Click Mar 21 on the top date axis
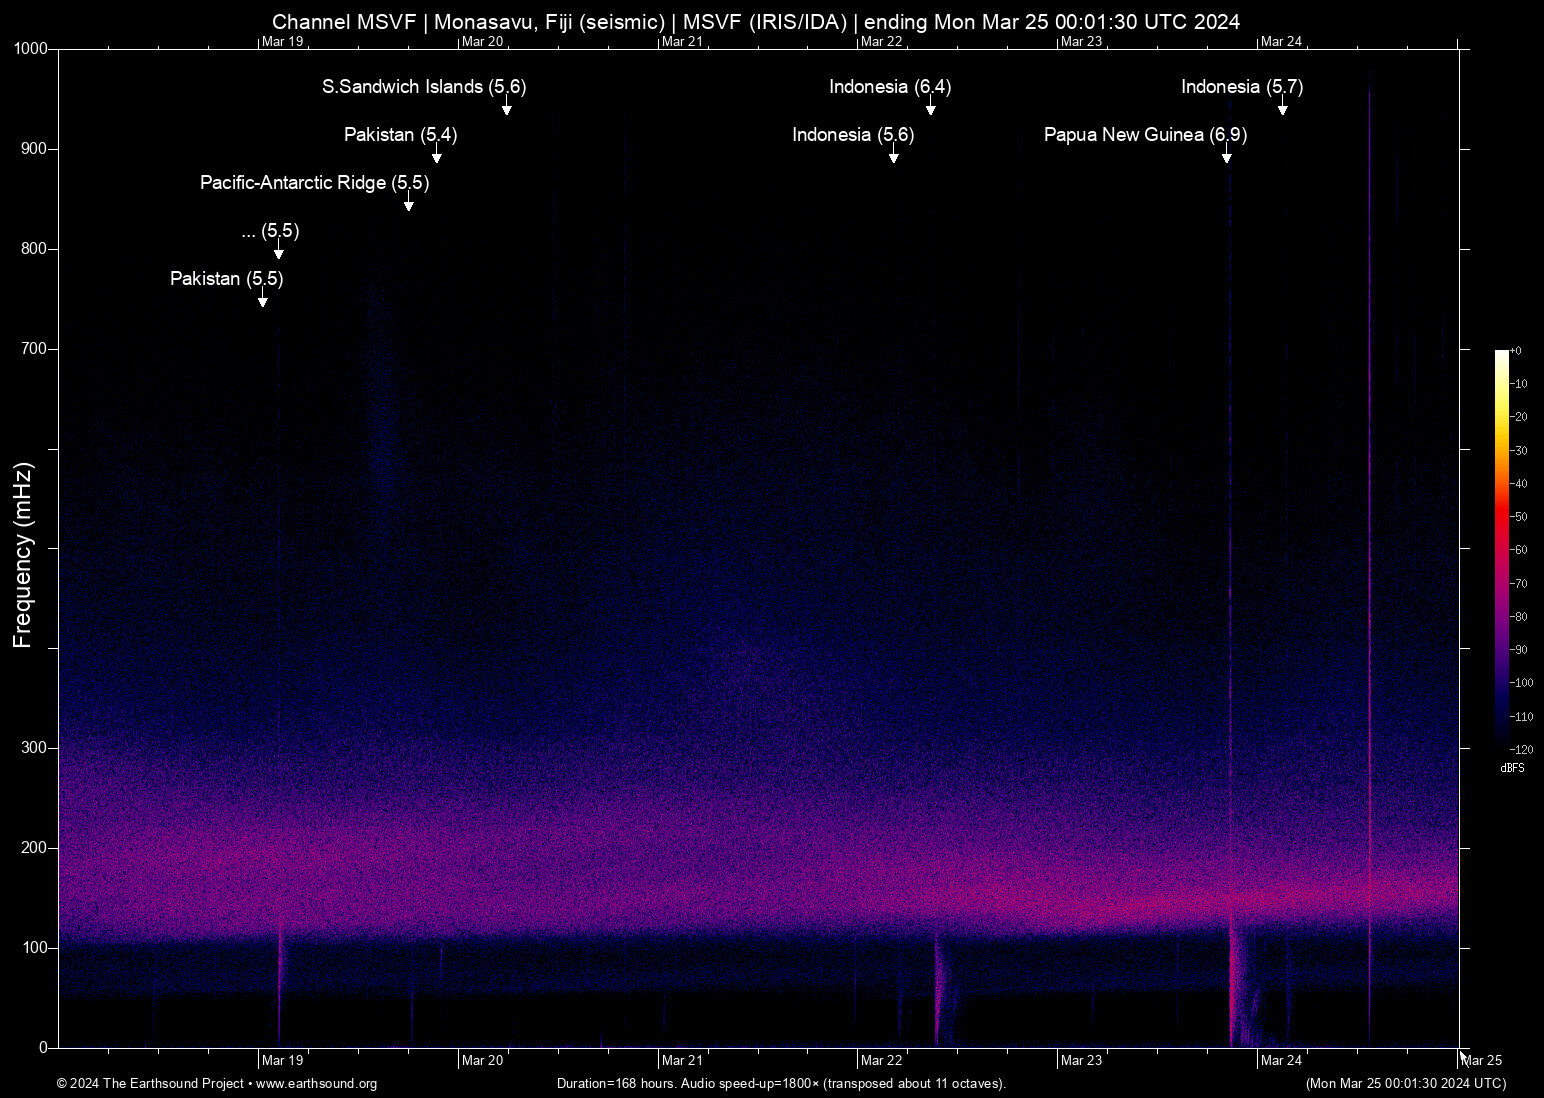The height and width of the screenshot is (1098, 1544). (x=682, y=42)
